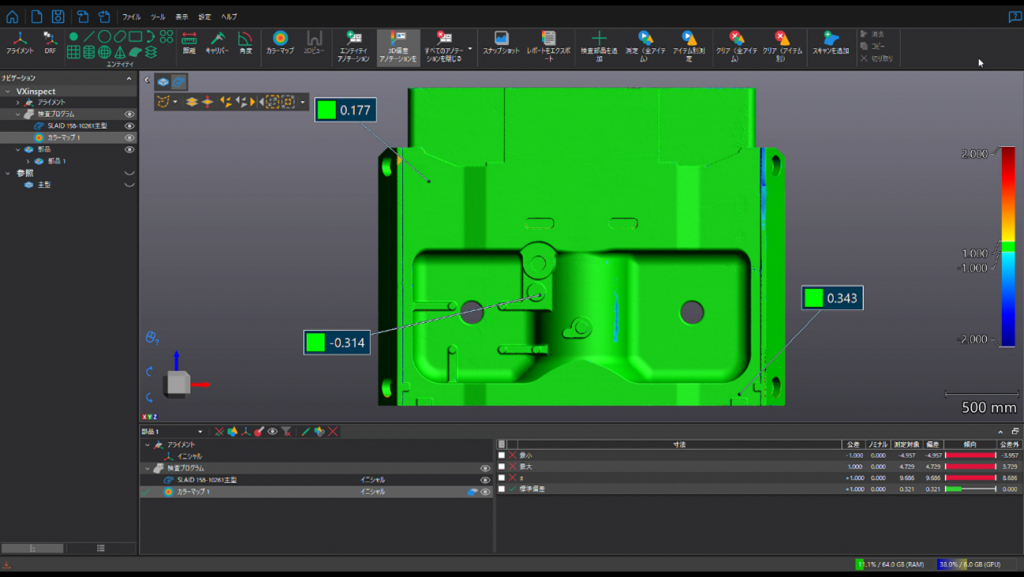1024x577 pixels.
Task: Click the DRF tool icon
Action: 50,41
